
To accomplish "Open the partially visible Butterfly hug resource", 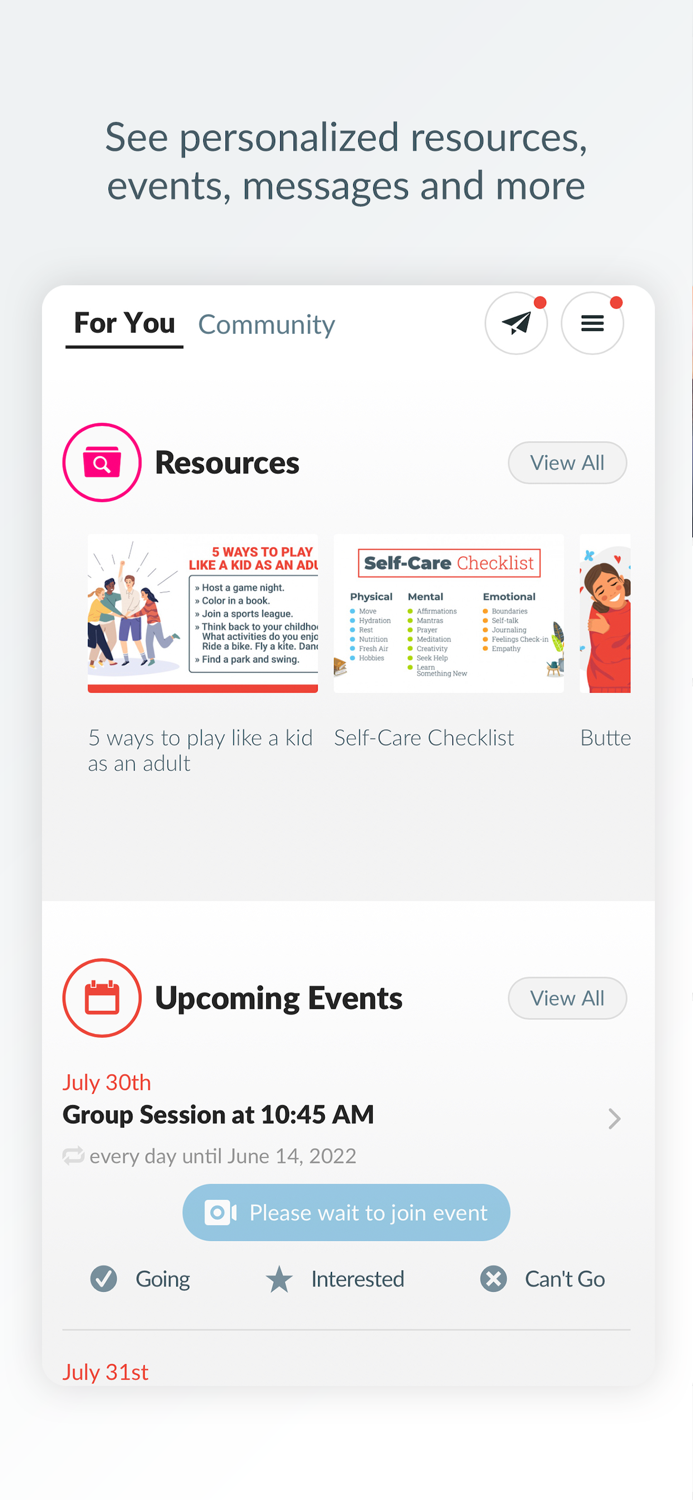I will (x=605, y=613).
